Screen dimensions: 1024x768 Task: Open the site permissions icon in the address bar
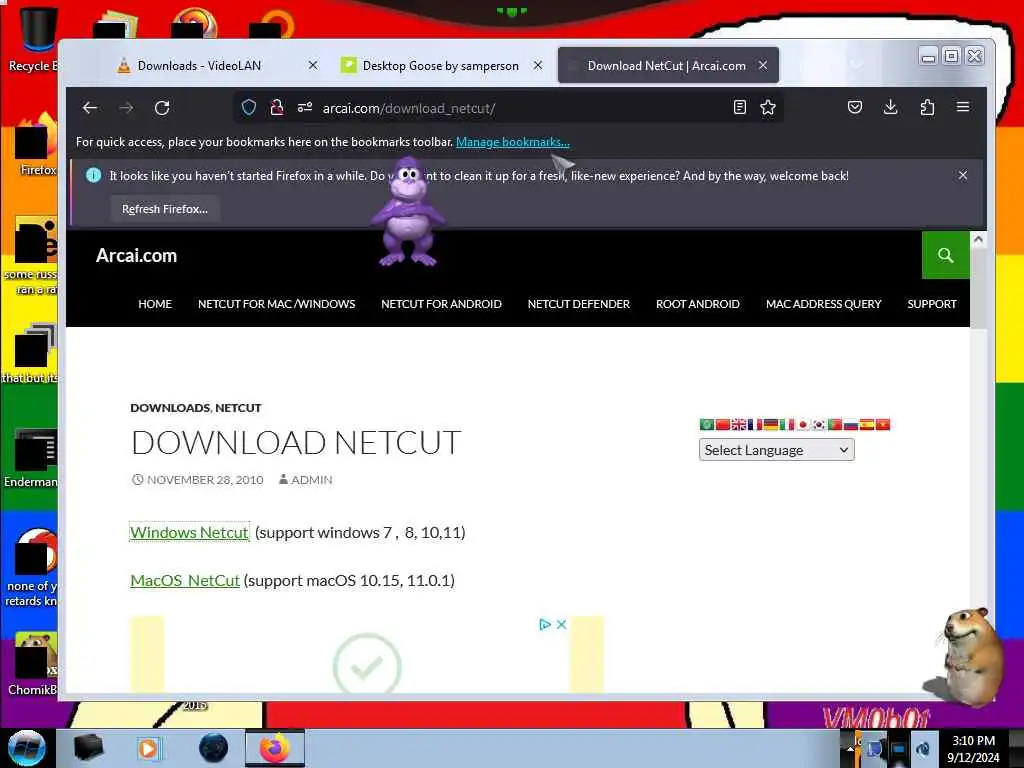pos(305,108)
